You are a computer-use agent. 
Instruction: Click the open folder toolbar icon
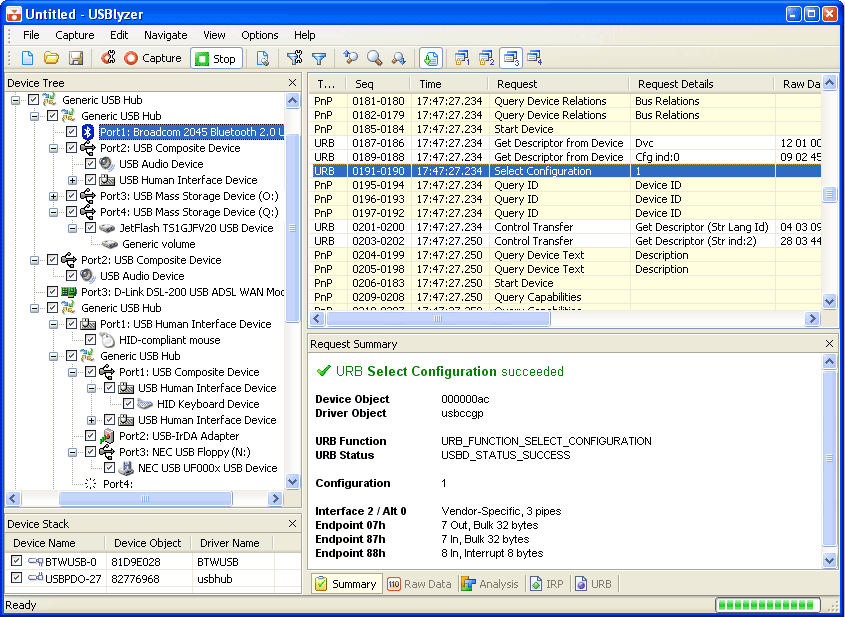51,59
